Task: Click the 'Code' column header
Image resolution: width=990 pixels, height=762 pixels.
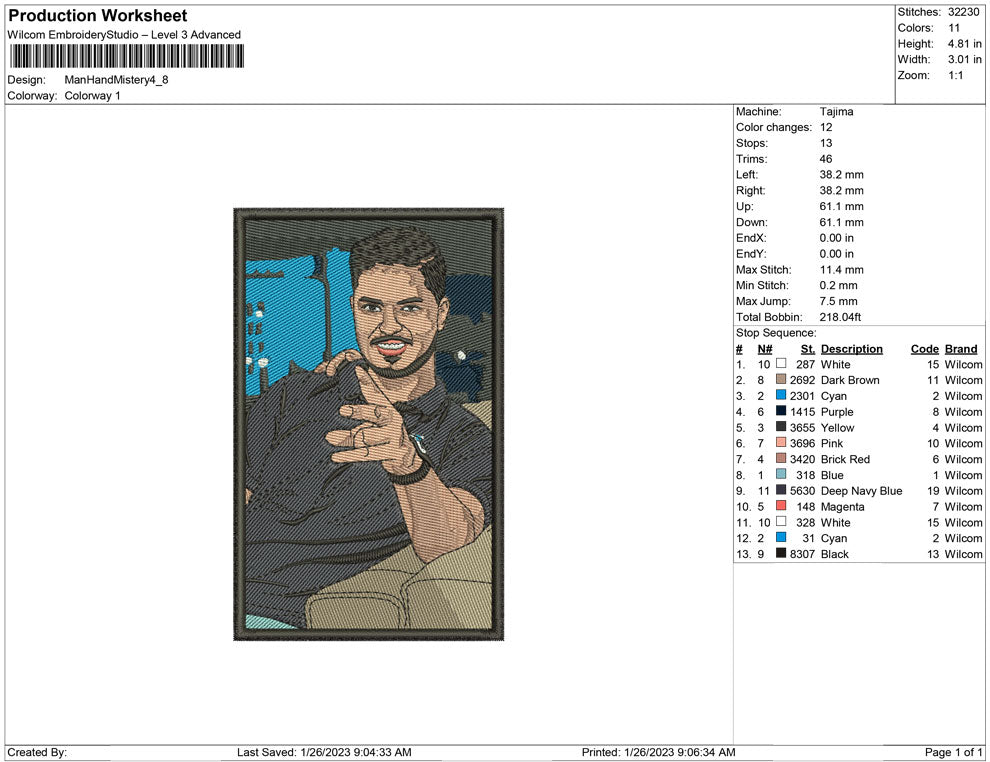Action: 925,349
